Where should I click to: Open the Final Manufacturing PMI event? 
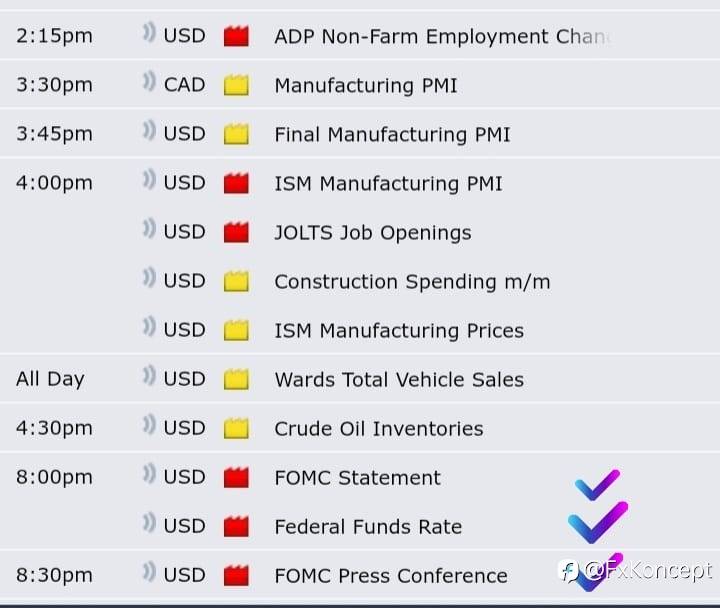[392, 135]
